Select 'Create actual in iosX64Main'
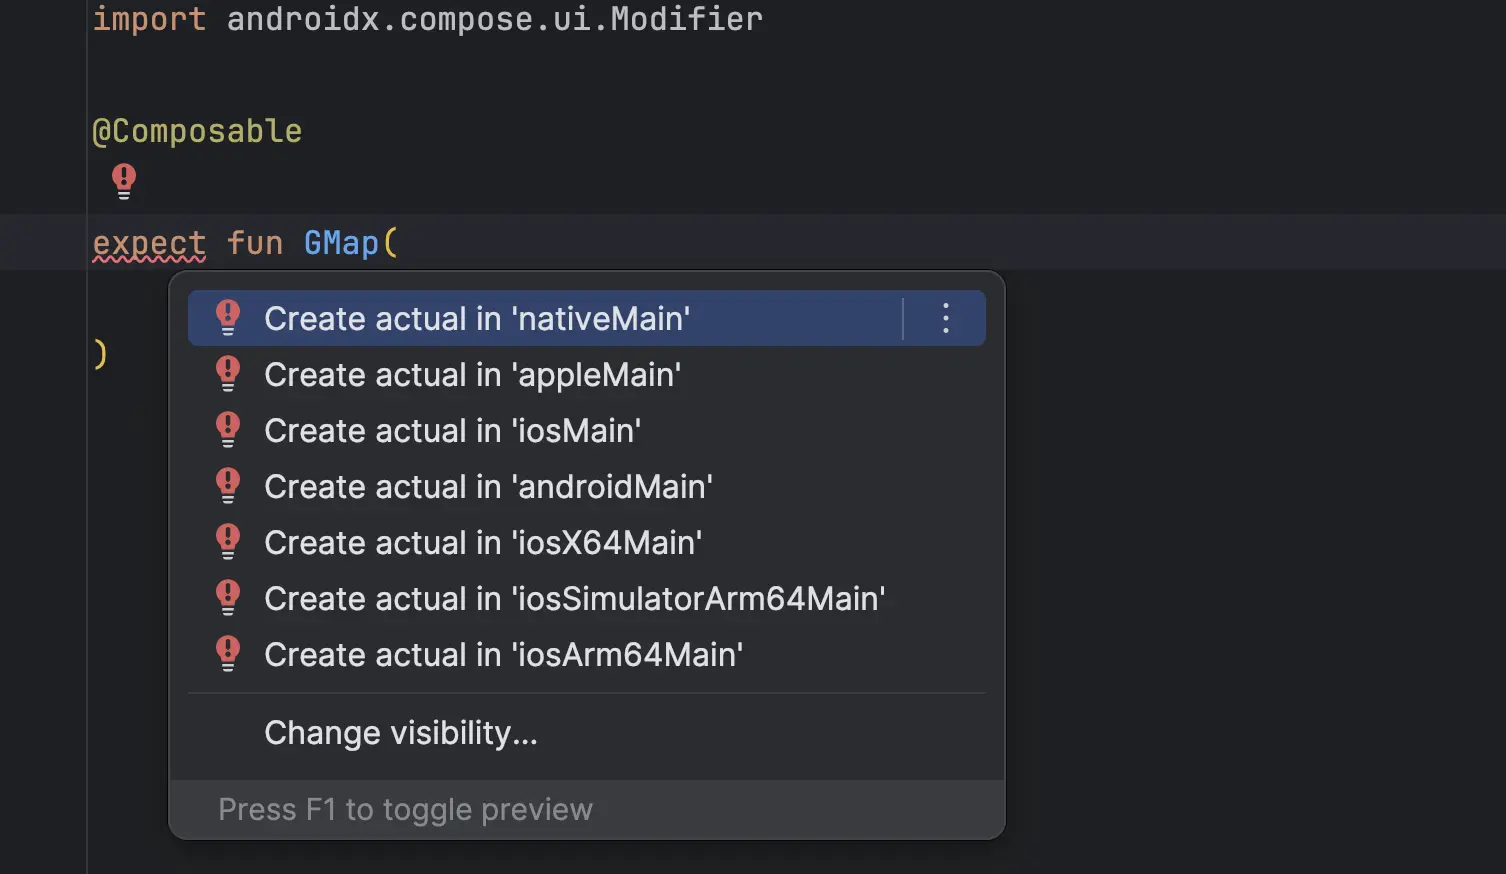The width and height of the screenshot is (1506, 874). point(482,542)
